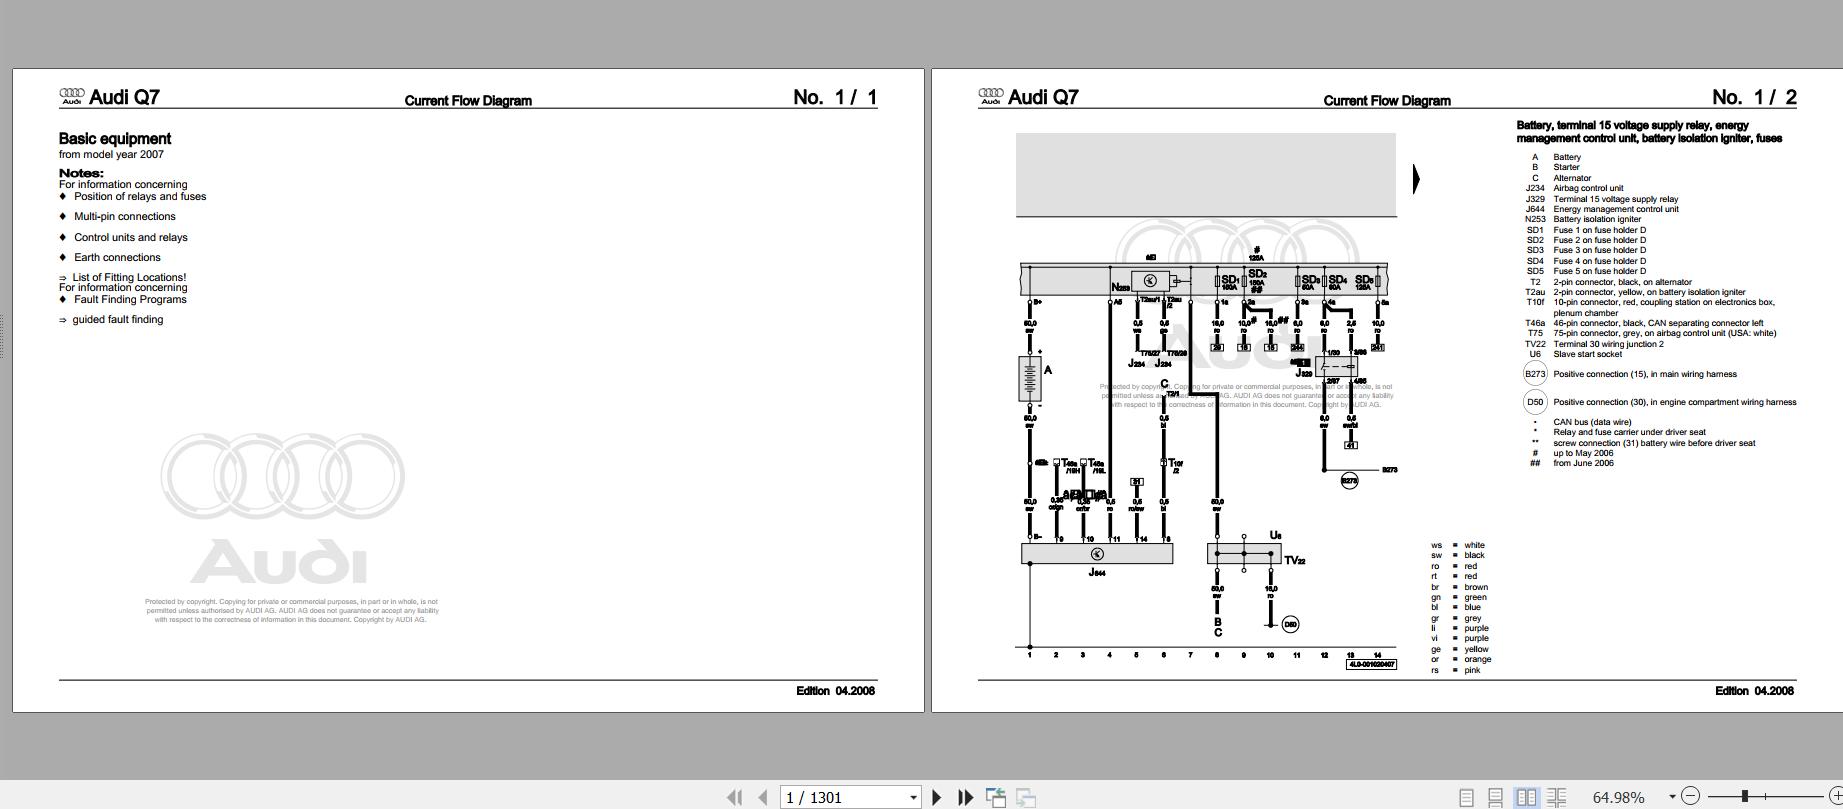Click the D50 circle symbol in legend
The height and width of the screenshot is (809, 1843).
[1534, 402]
